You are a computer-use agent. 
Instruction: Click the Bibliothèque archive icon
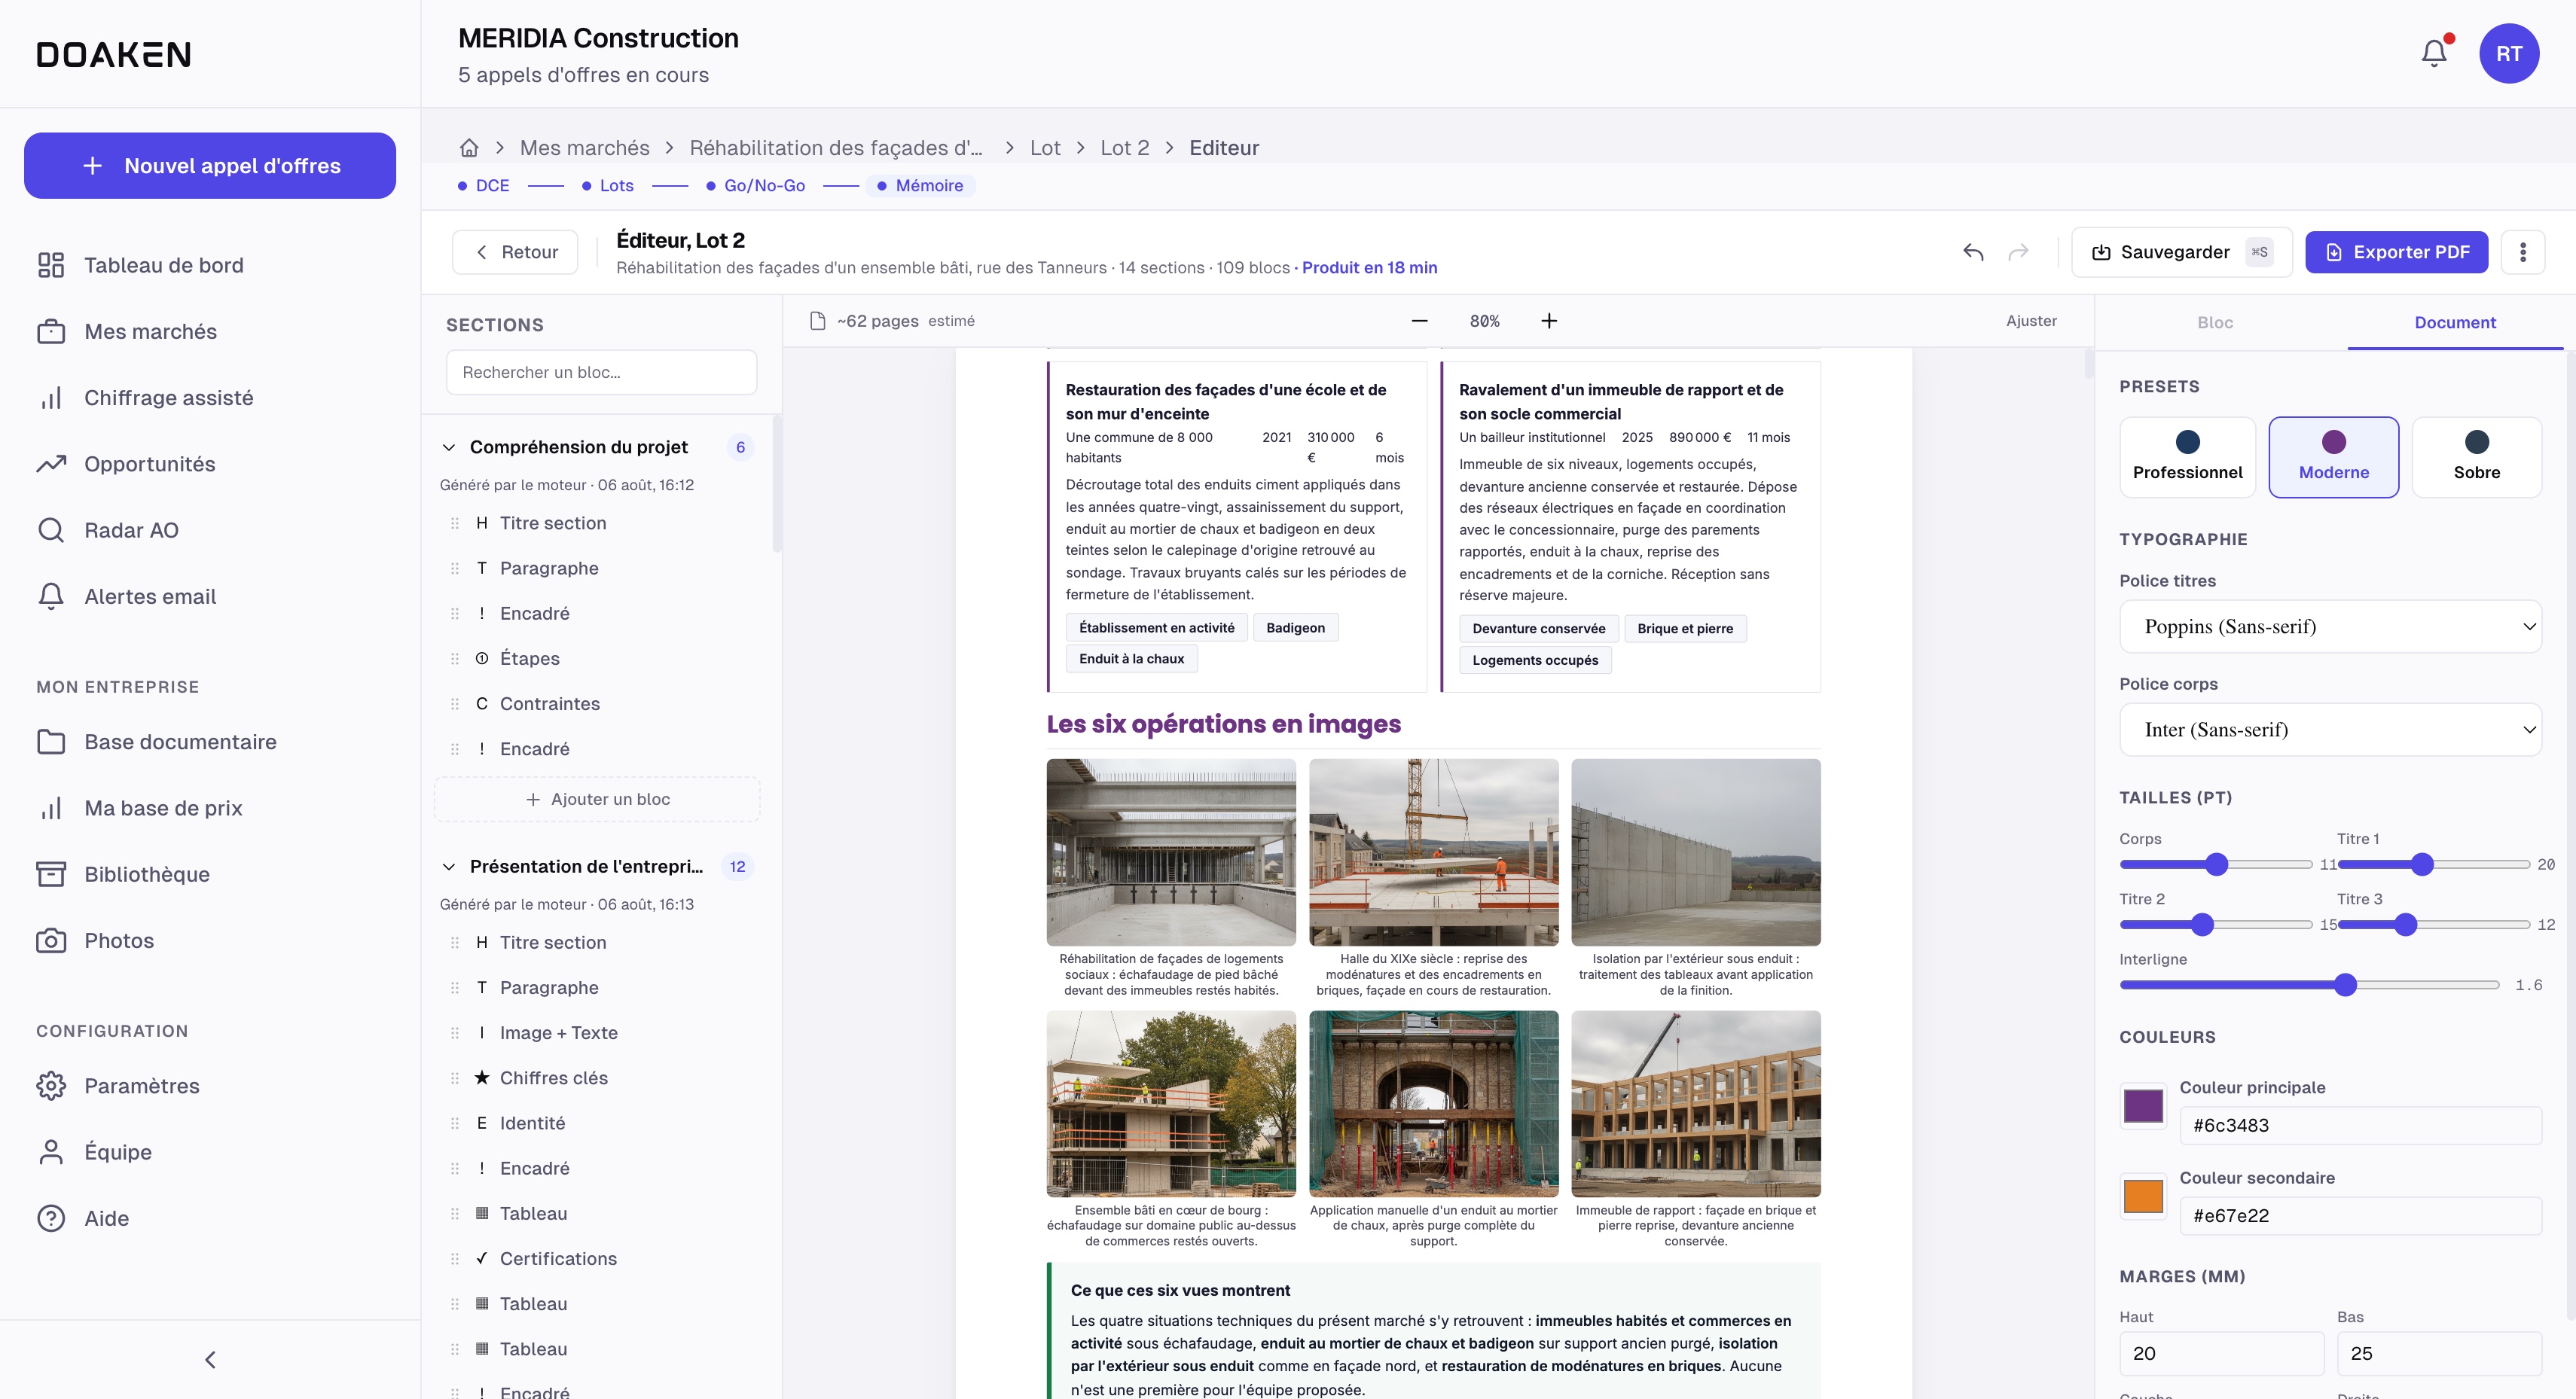tap(51, 874)
